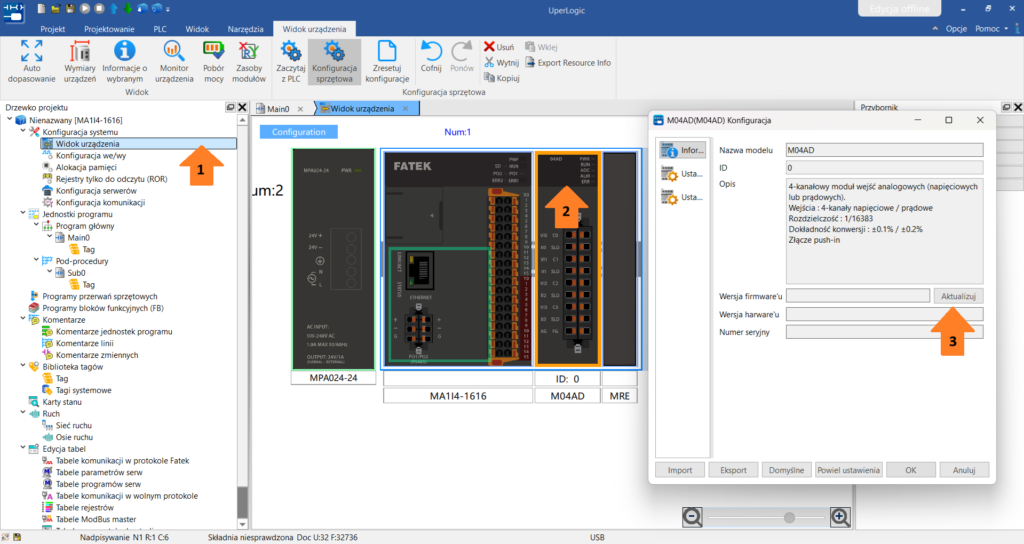Screen dimensions: 1024x544
Task: Click Cofnij undo icon
Action: click(431, 56)
